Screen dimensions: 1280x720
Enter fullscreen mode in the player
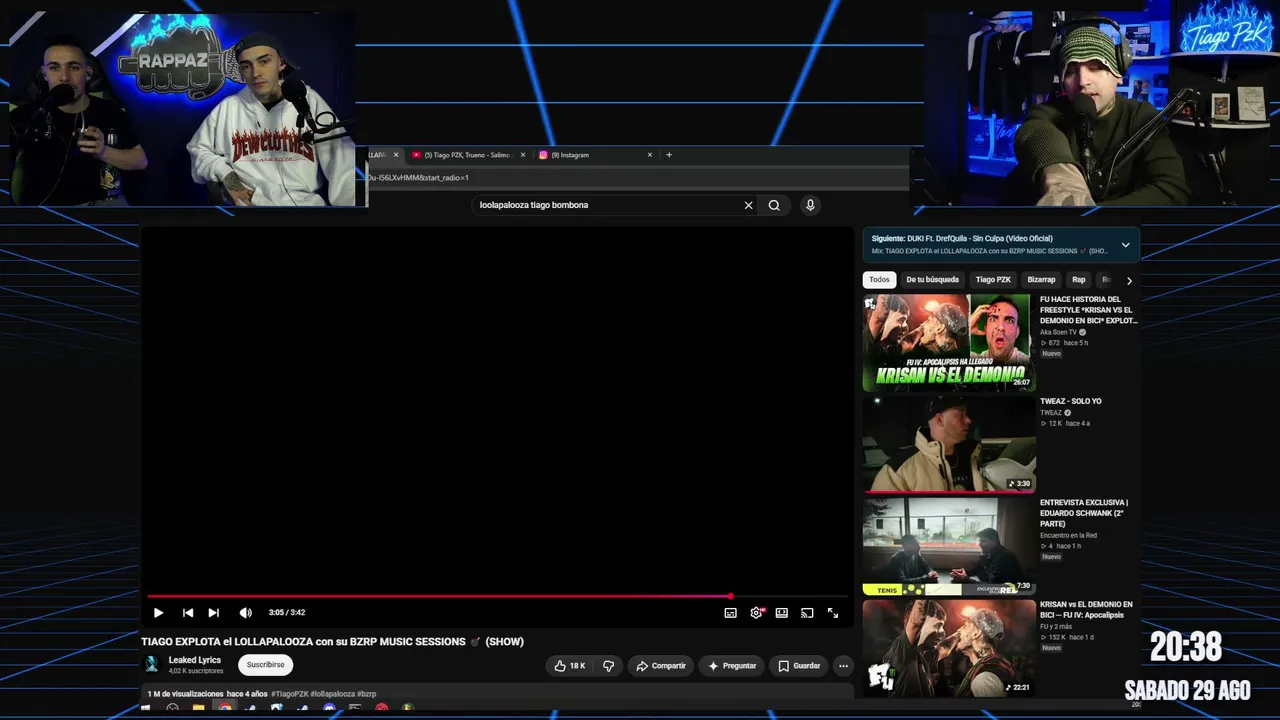point(832,613)
